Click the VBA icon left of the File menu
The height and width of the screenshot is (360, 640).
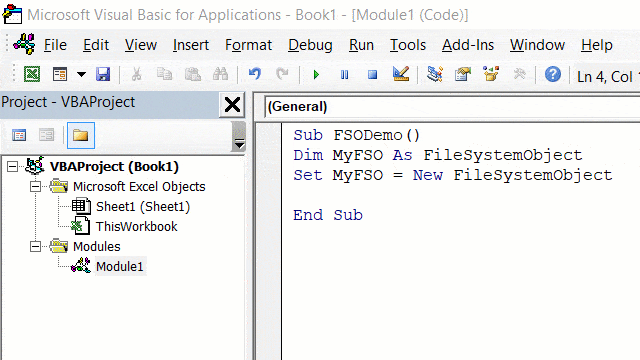[24, 44]
